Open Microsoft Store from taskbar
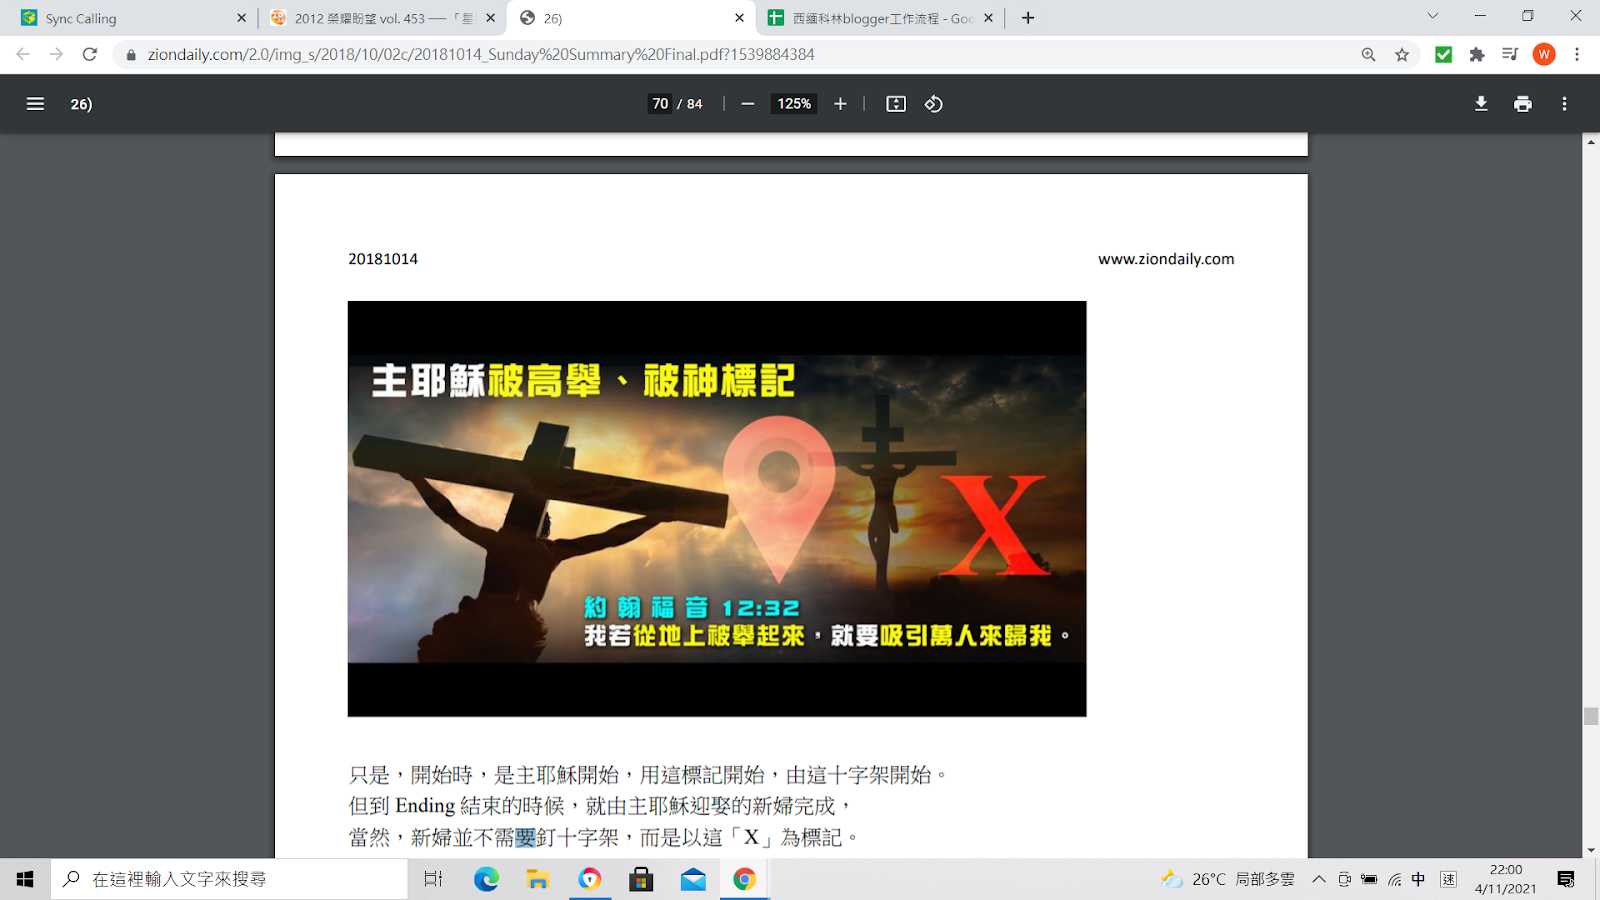 coord(641,879)
